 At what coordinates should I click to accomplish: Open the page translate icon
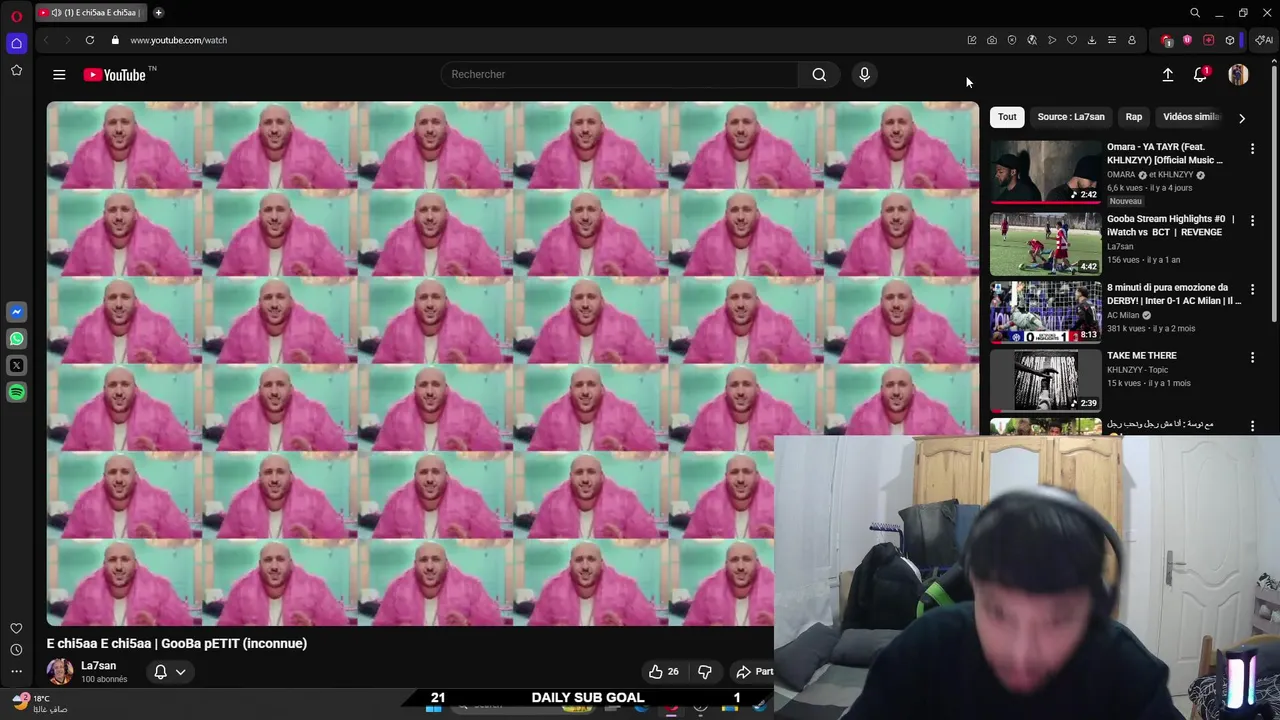click(1031, 40)
